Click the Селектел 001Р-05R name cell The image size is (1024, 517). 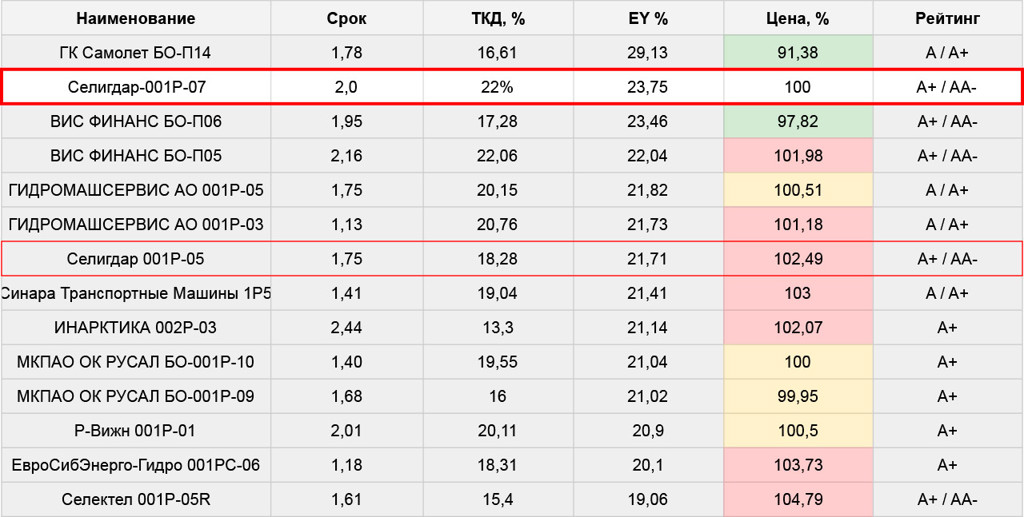tap(135, 499)
